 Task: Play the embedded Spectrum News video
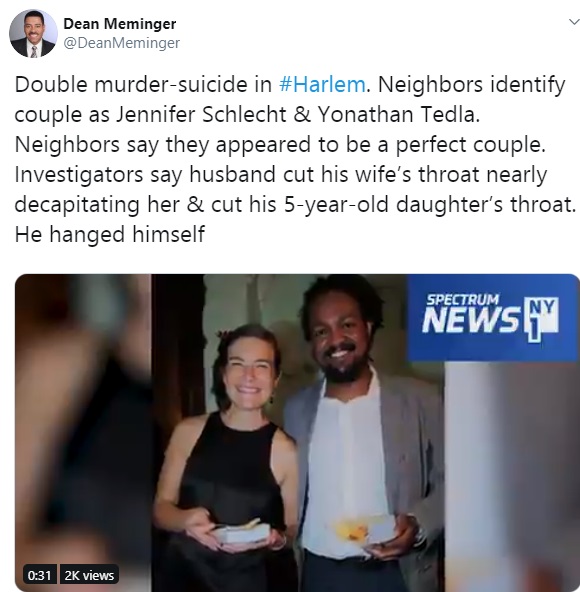pos(297,433)
